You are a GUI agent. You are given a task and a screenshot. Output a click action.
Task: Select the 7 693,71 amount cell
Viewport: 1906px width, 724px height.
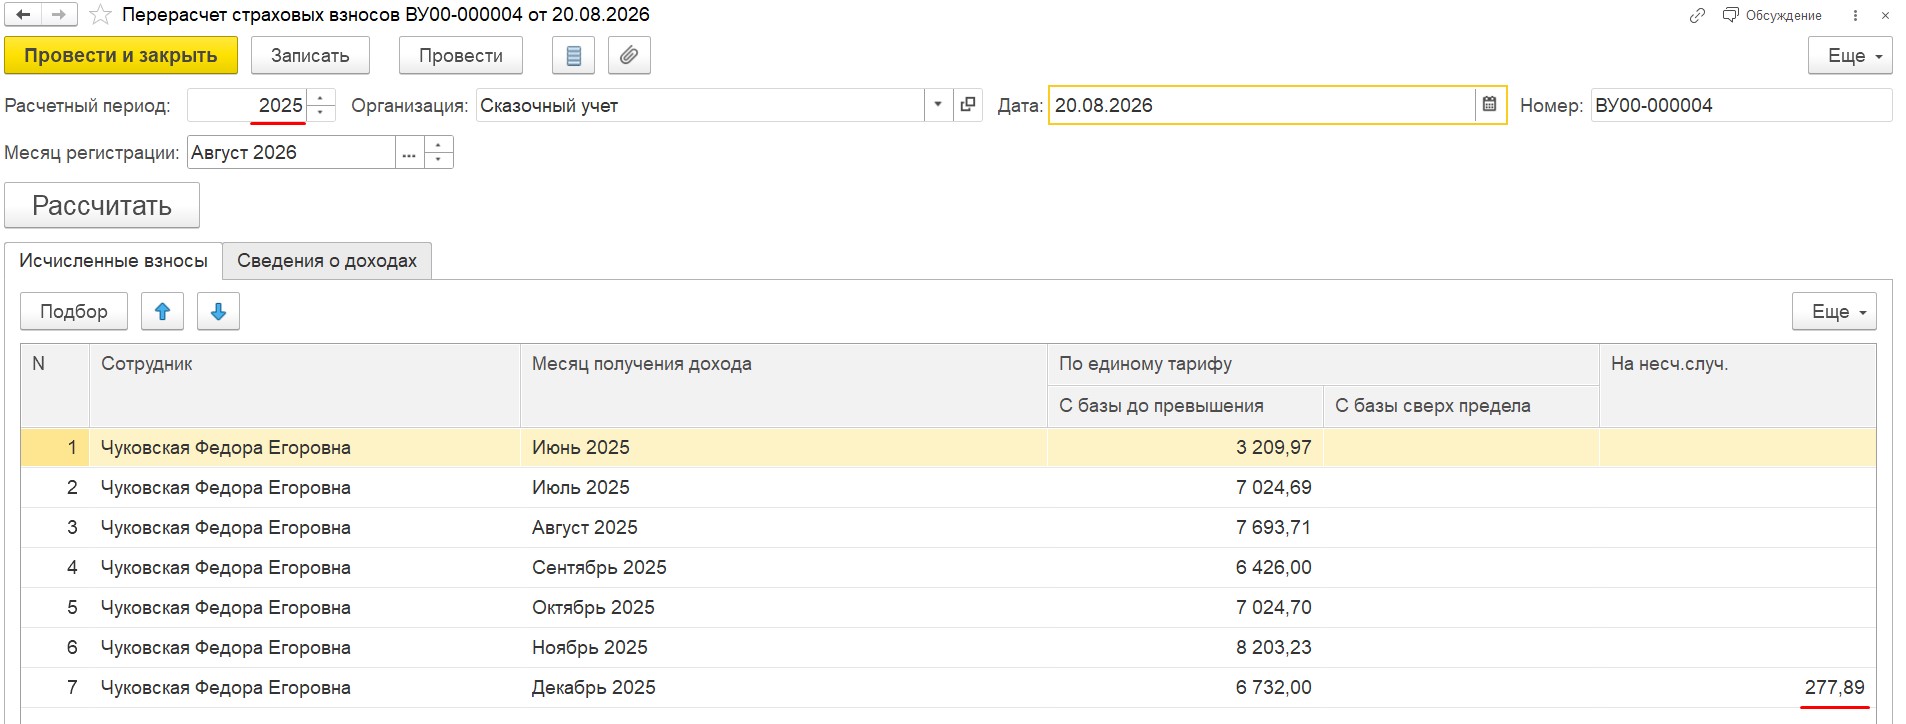pos(1185,528)
